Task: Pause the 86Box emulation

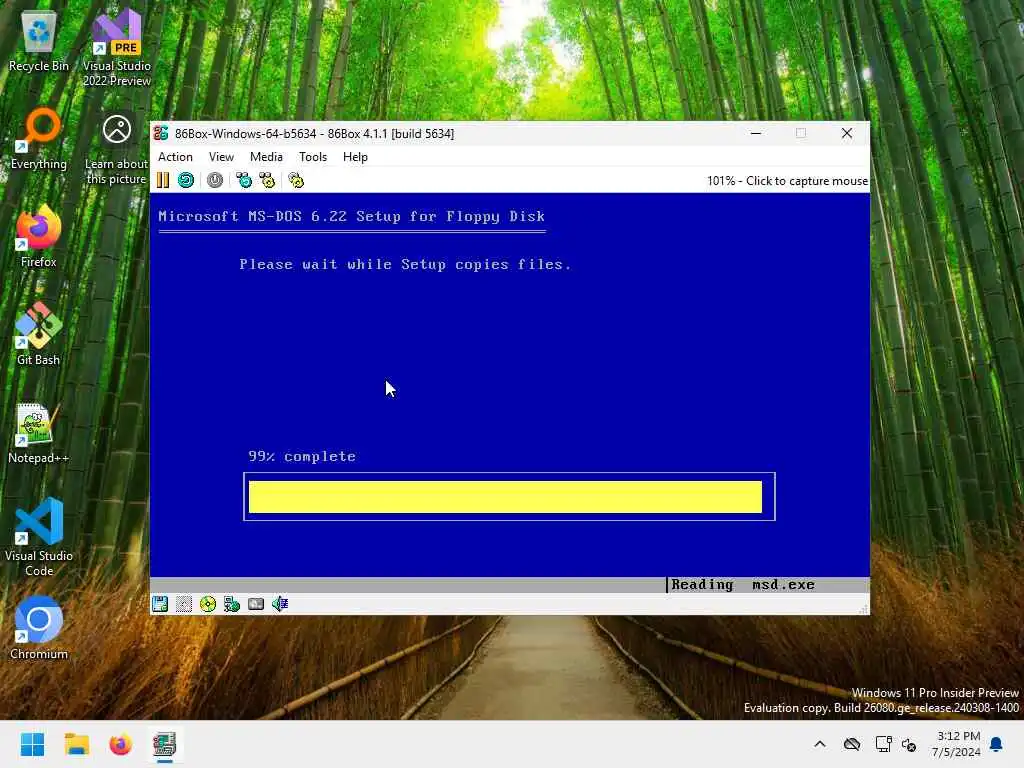Action: (163, 180)
